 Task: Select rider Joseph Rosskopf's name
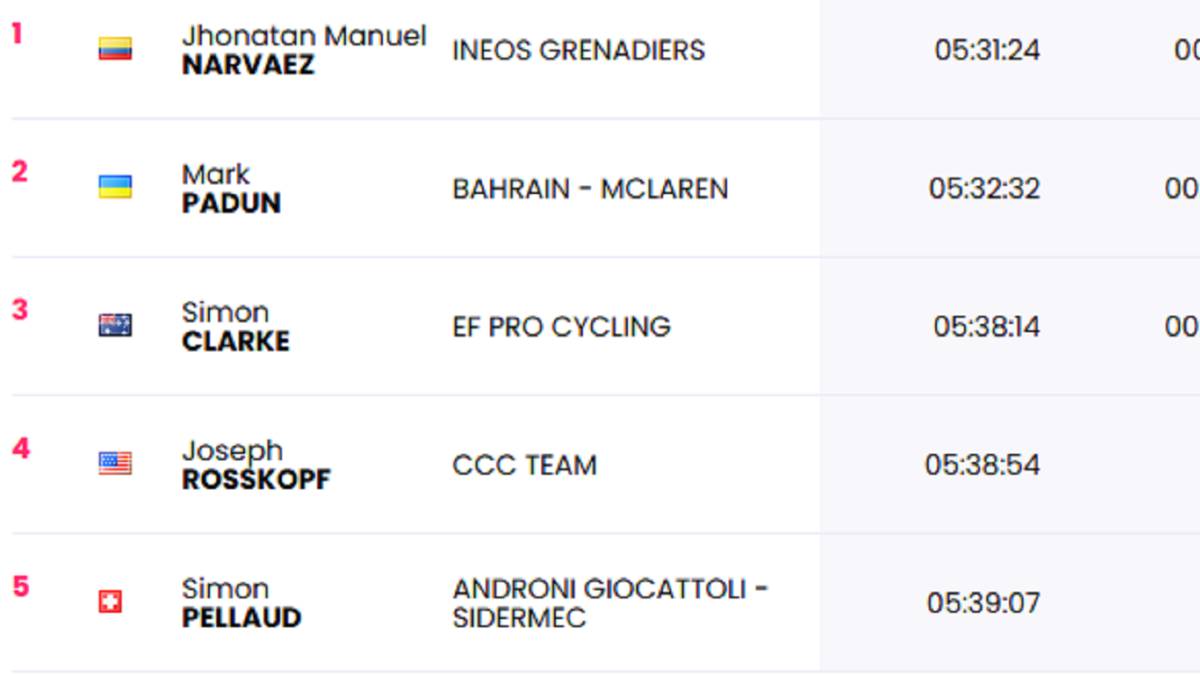(256, 464)
